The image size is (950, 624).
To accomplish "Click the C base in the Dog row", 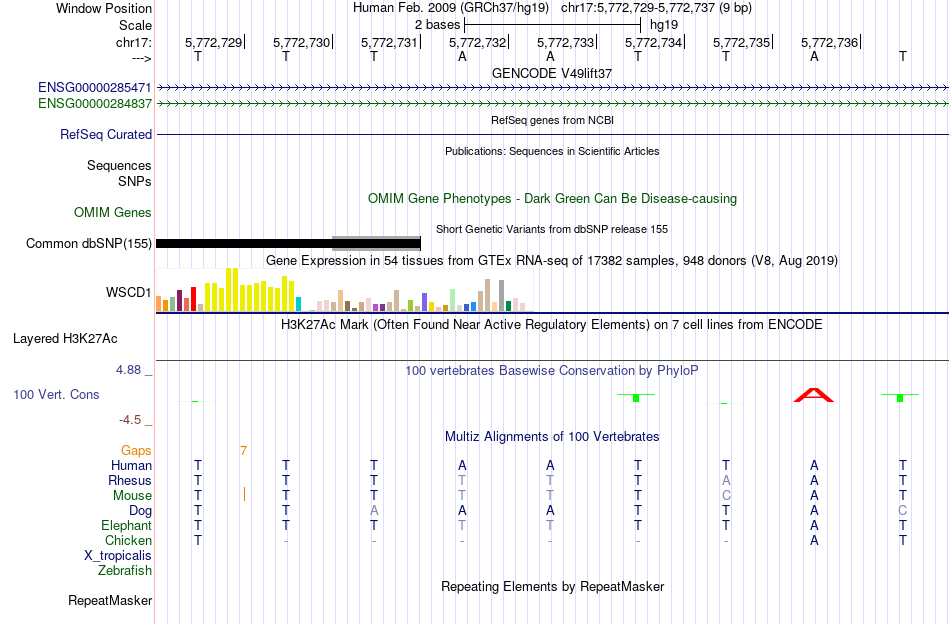I will (x=902, y=511).
